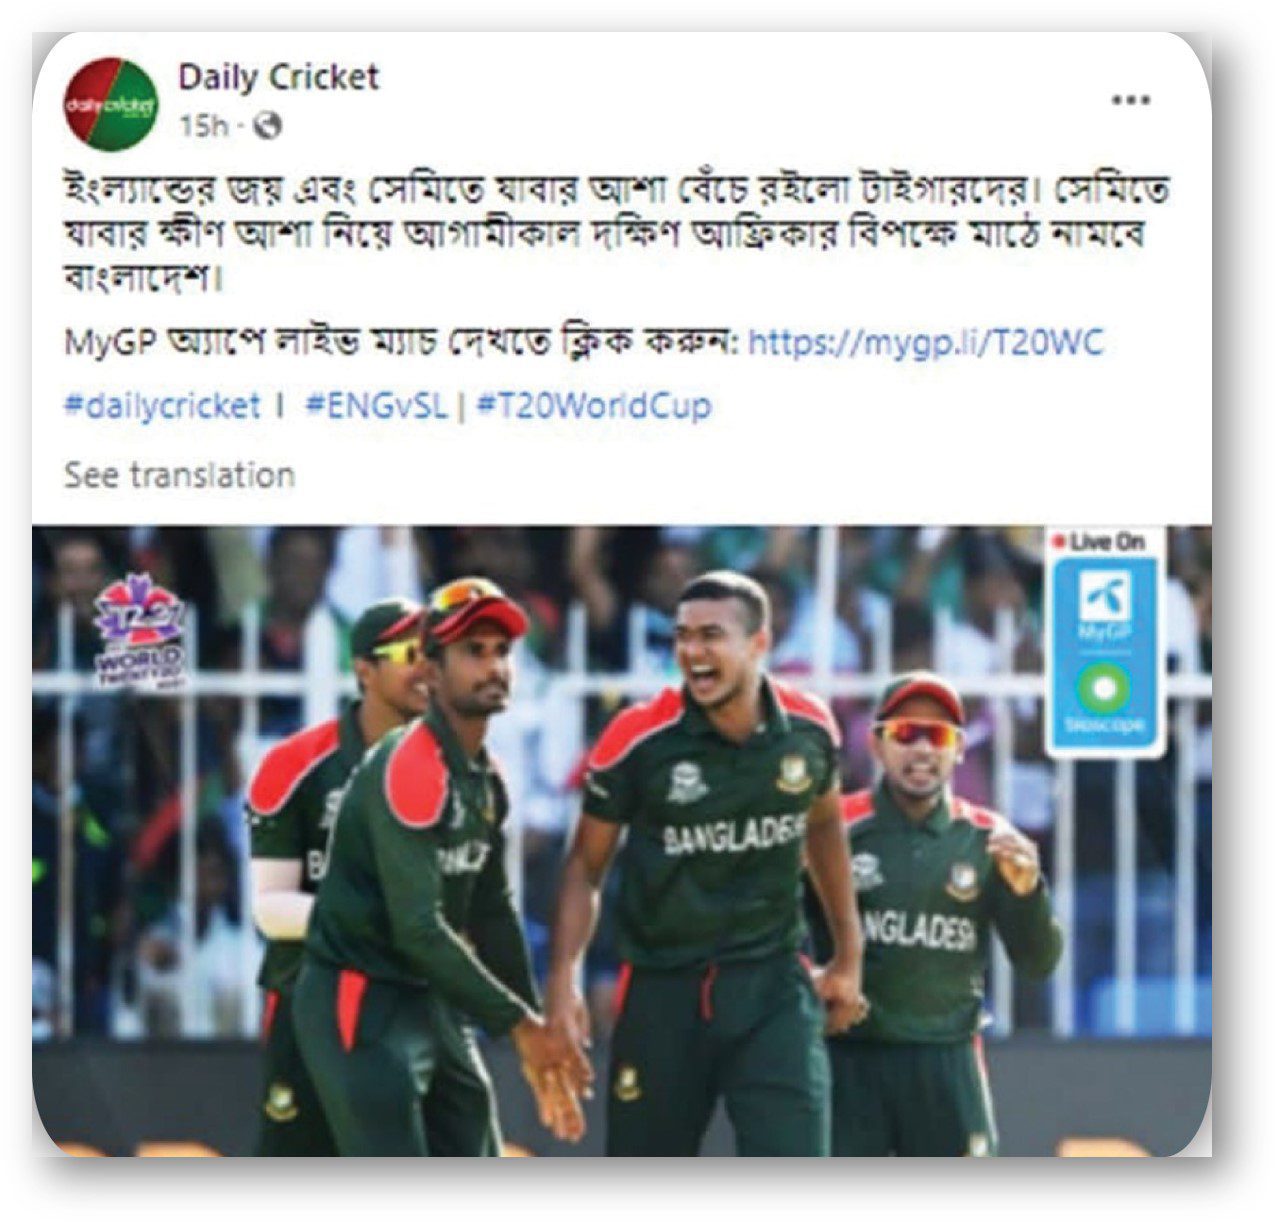This screenshot has width=1277, height=1222.
Task: Click the player with red sunglasses
Action: [918, 732]
